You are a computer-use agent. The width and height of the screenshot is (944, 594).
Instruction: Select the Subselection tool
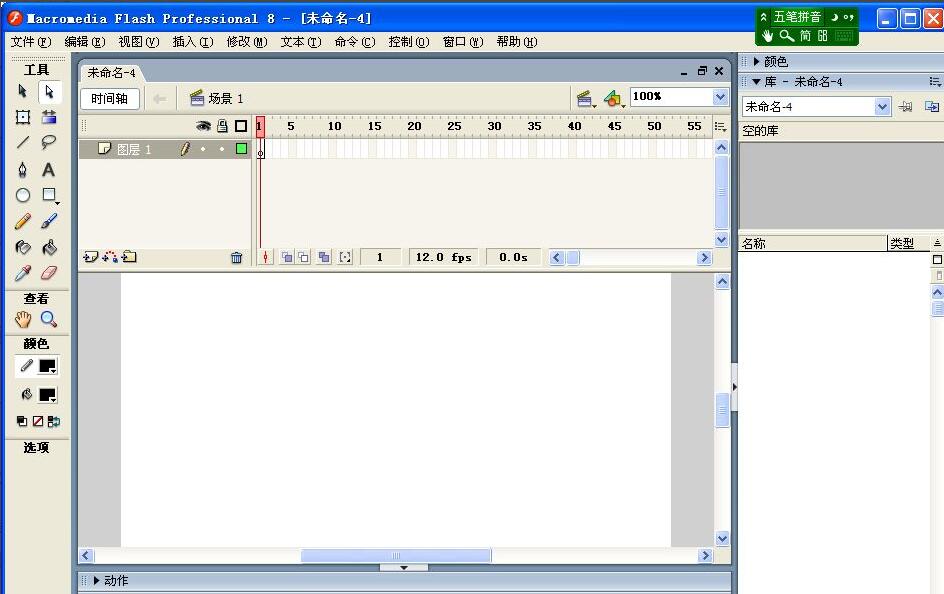tap(49, 91)
